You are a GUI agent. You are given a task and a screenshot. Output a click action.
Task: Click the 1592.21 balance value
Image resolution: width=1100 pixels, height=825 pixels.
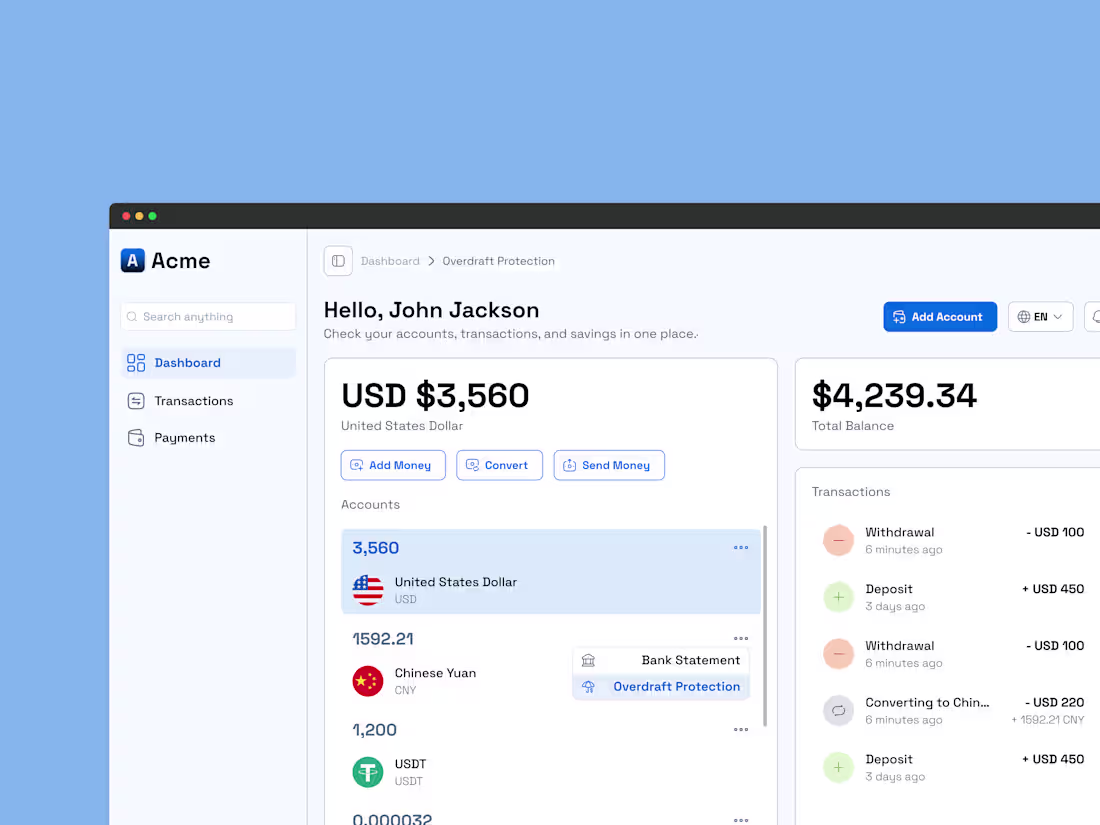(x=383, y=638)
